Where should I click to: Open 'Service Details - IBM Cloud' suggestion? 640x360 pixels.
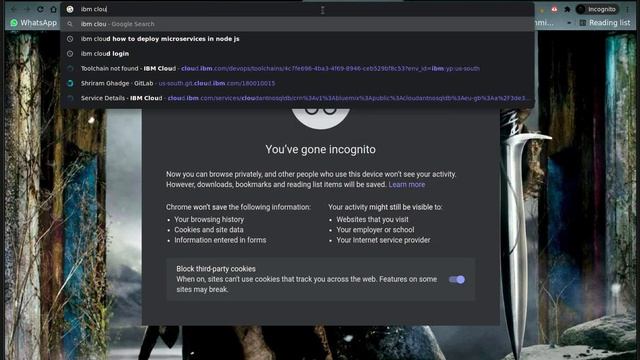point(297,98)
